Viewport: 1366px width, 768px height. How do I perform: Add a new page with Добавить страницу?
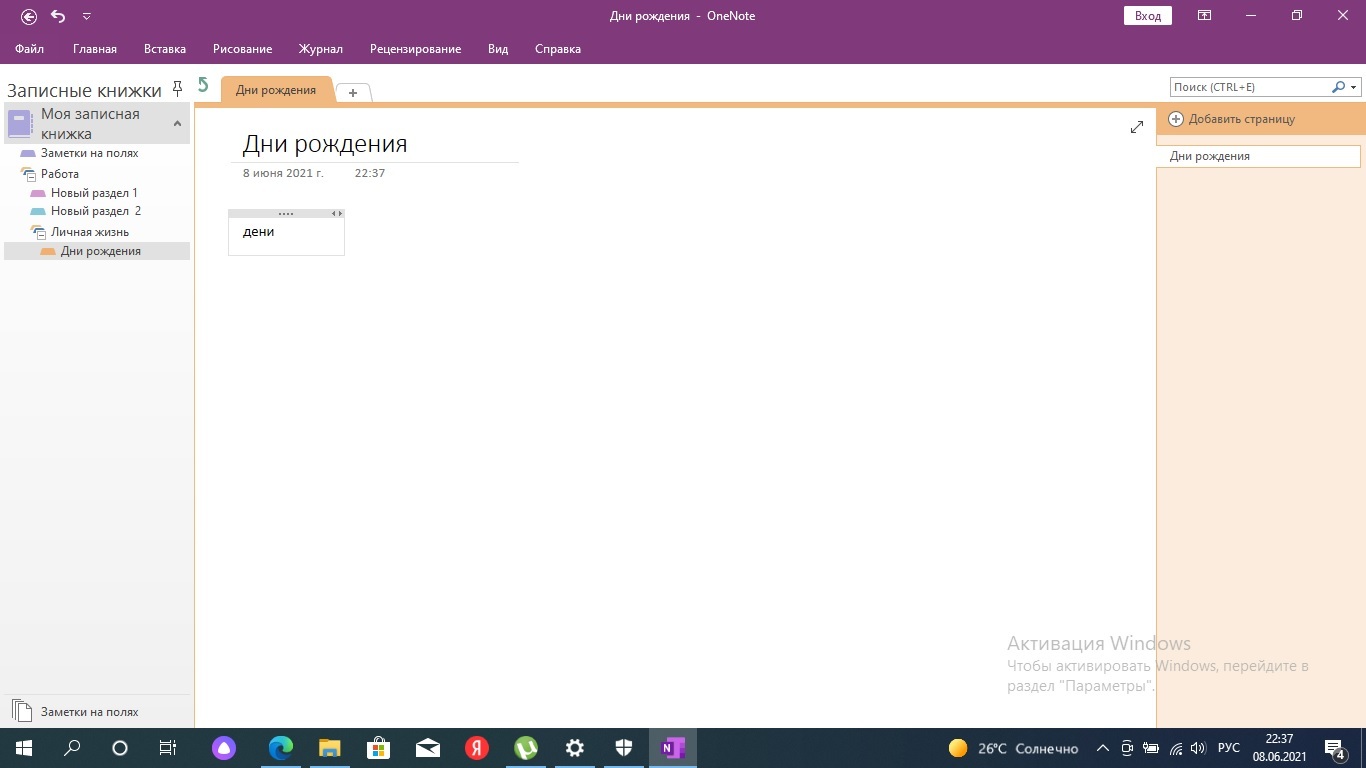(1231, 119)
